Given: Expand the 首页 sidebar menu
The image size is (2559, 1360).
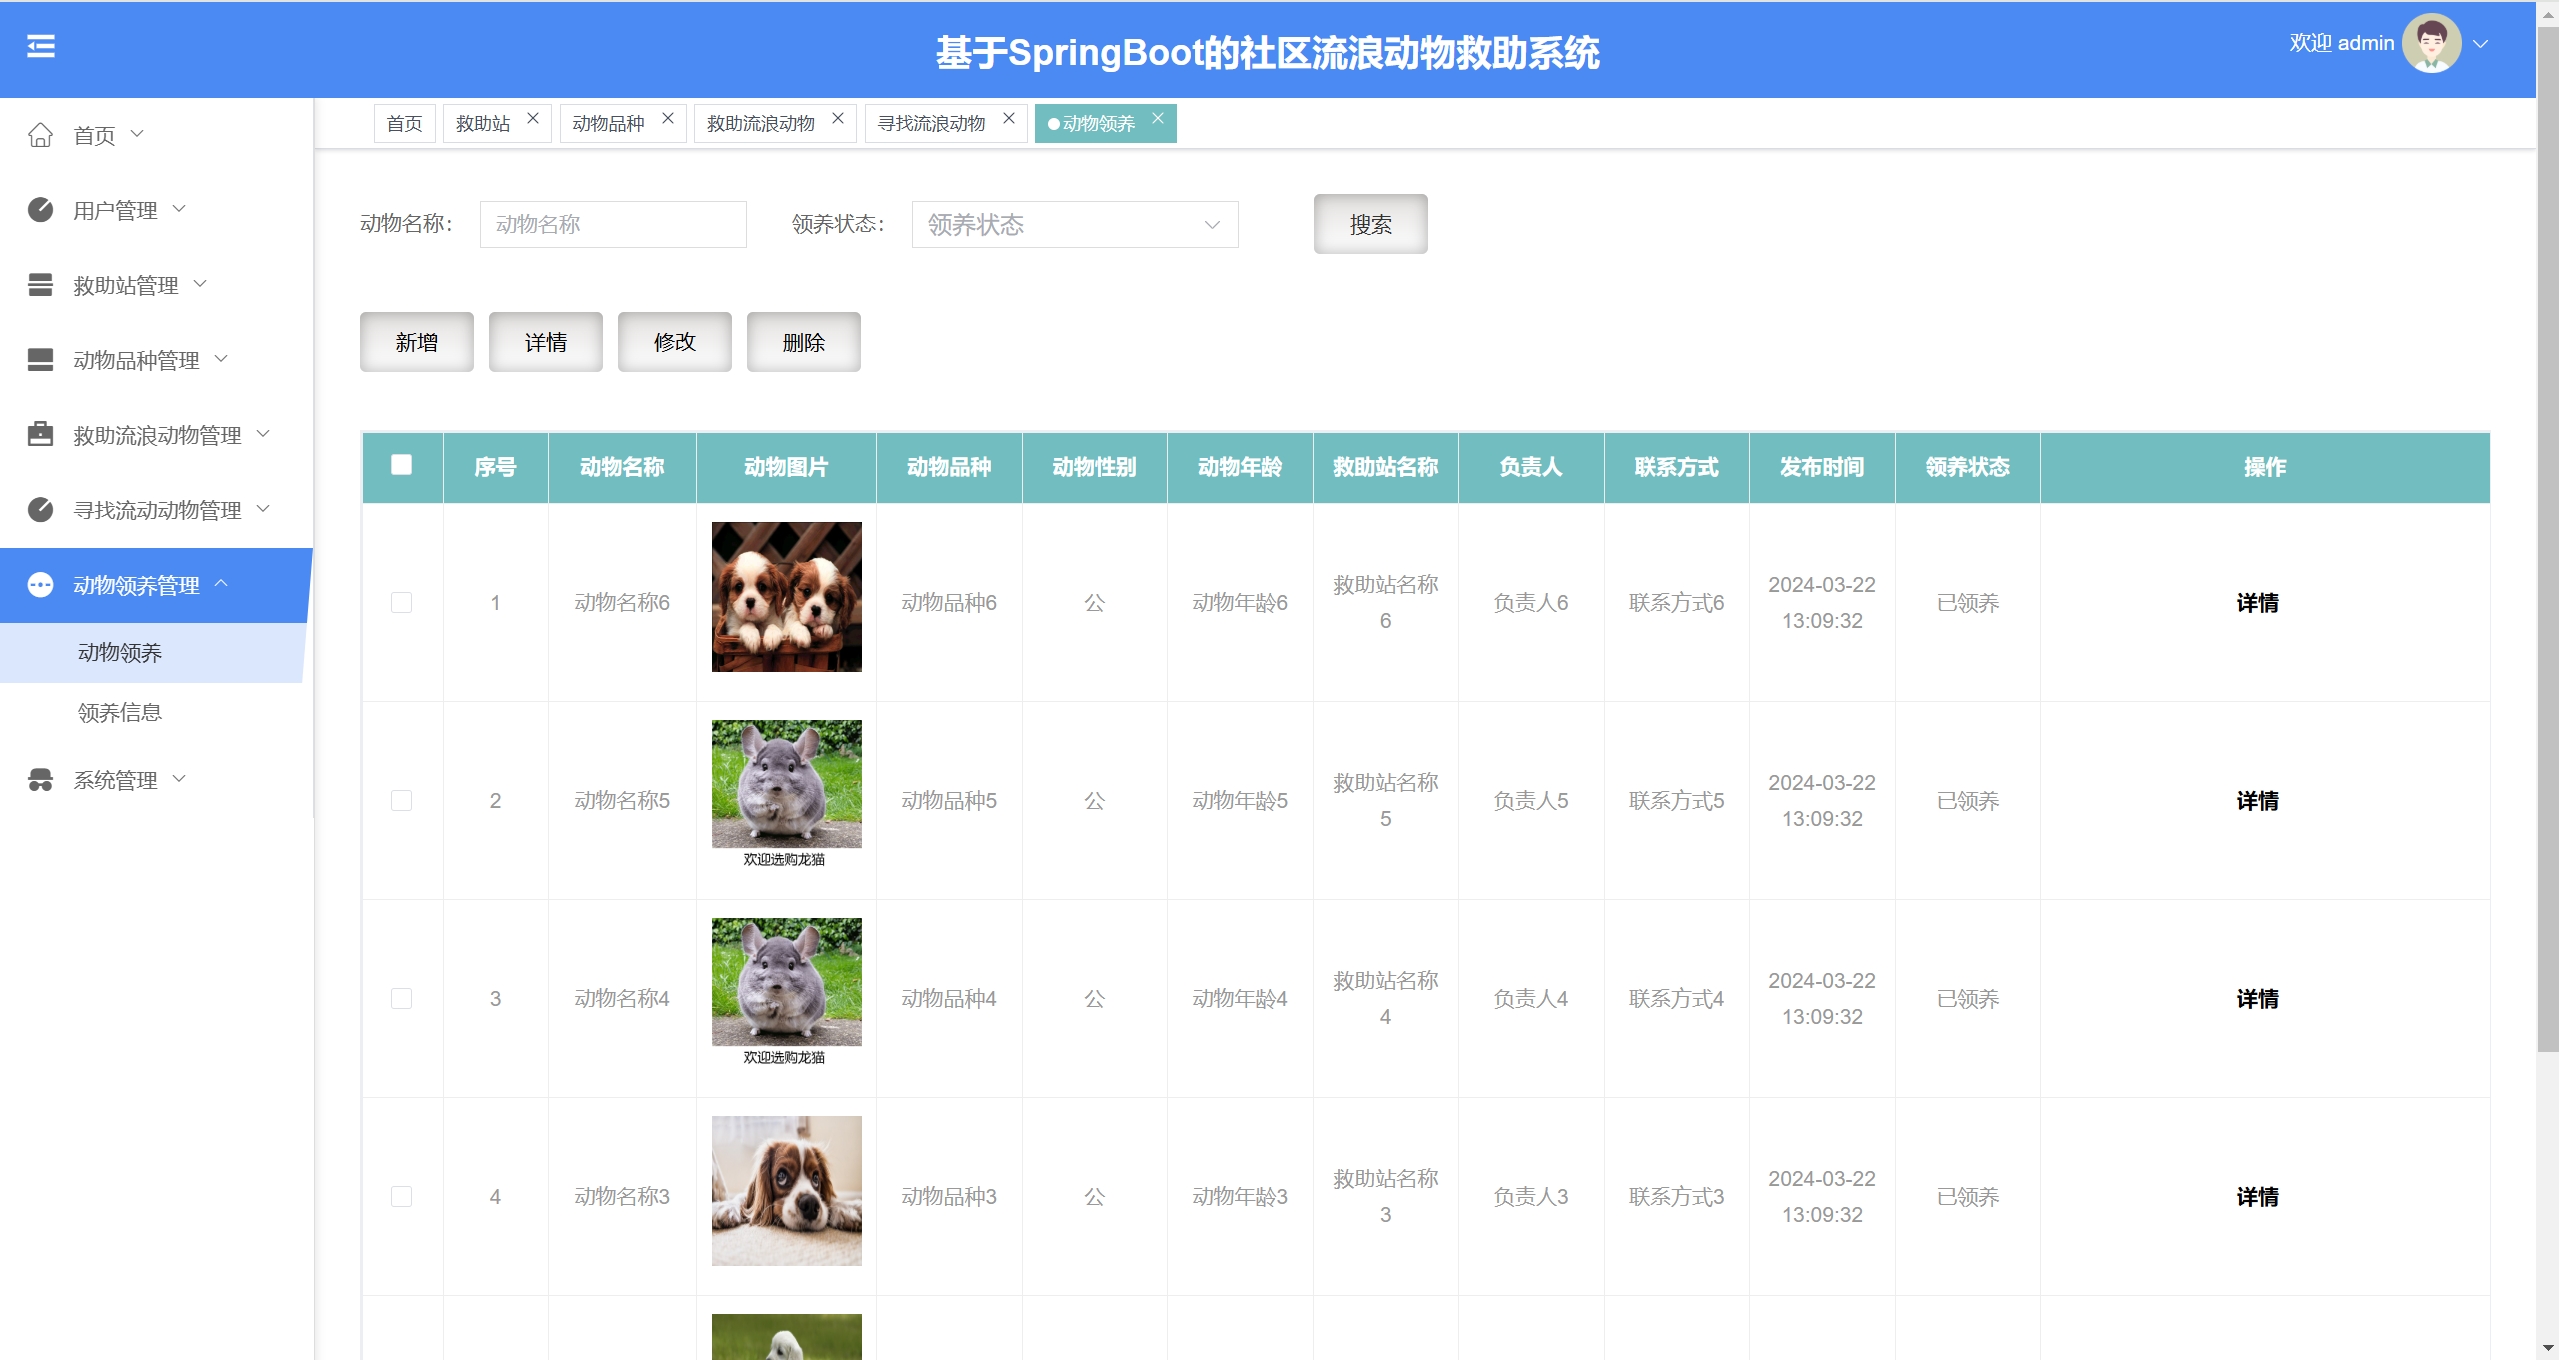Looking at the screenshot, I should pyautogui.click(x=138, y=133).
